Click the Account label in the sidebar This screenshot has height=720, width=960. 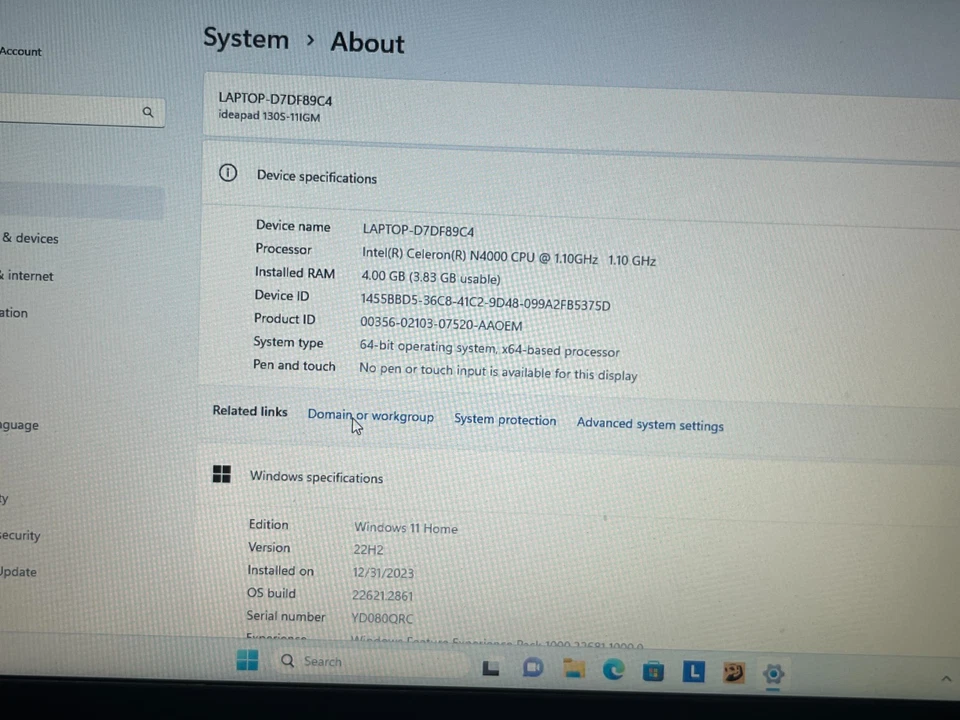tap(21, 51)
